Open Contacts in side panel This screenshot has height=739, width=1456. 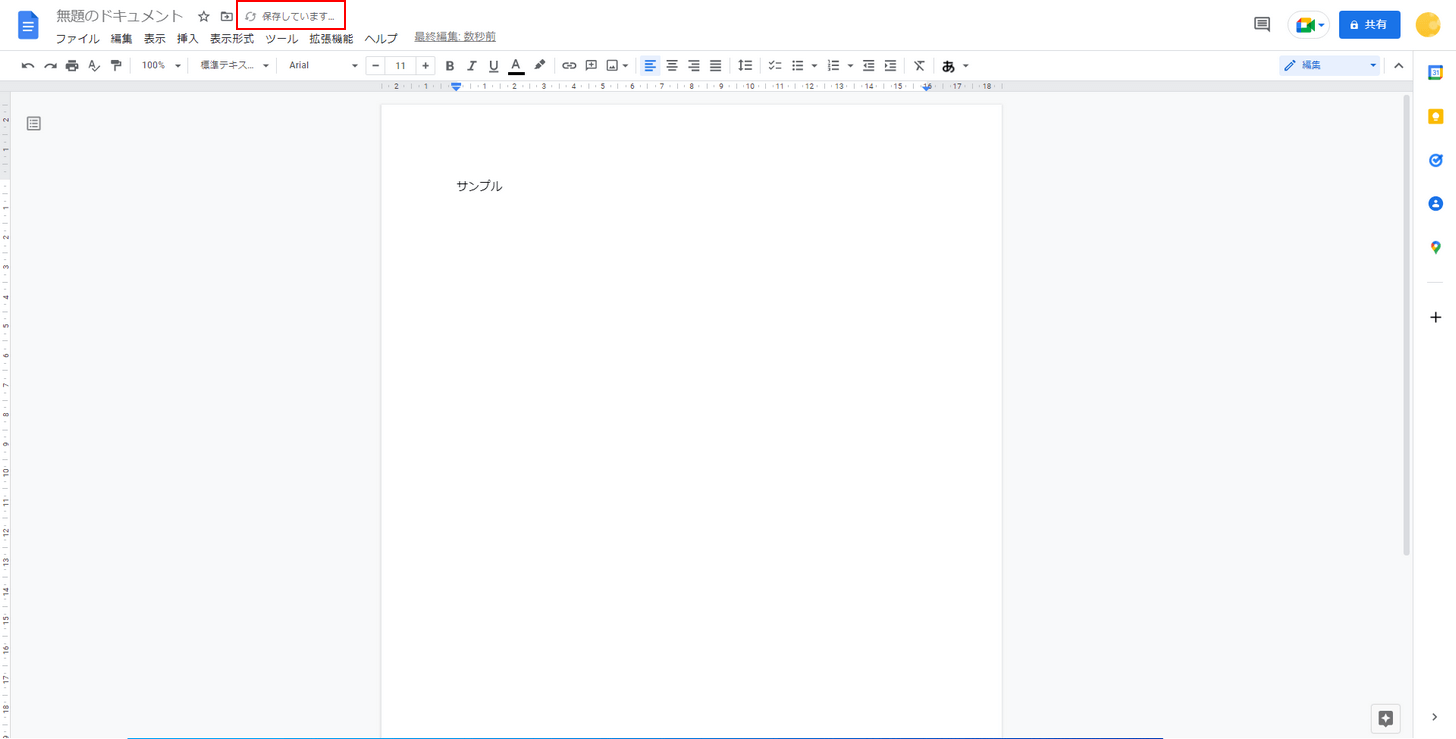pyautogui.click(x=1435, y=204)
